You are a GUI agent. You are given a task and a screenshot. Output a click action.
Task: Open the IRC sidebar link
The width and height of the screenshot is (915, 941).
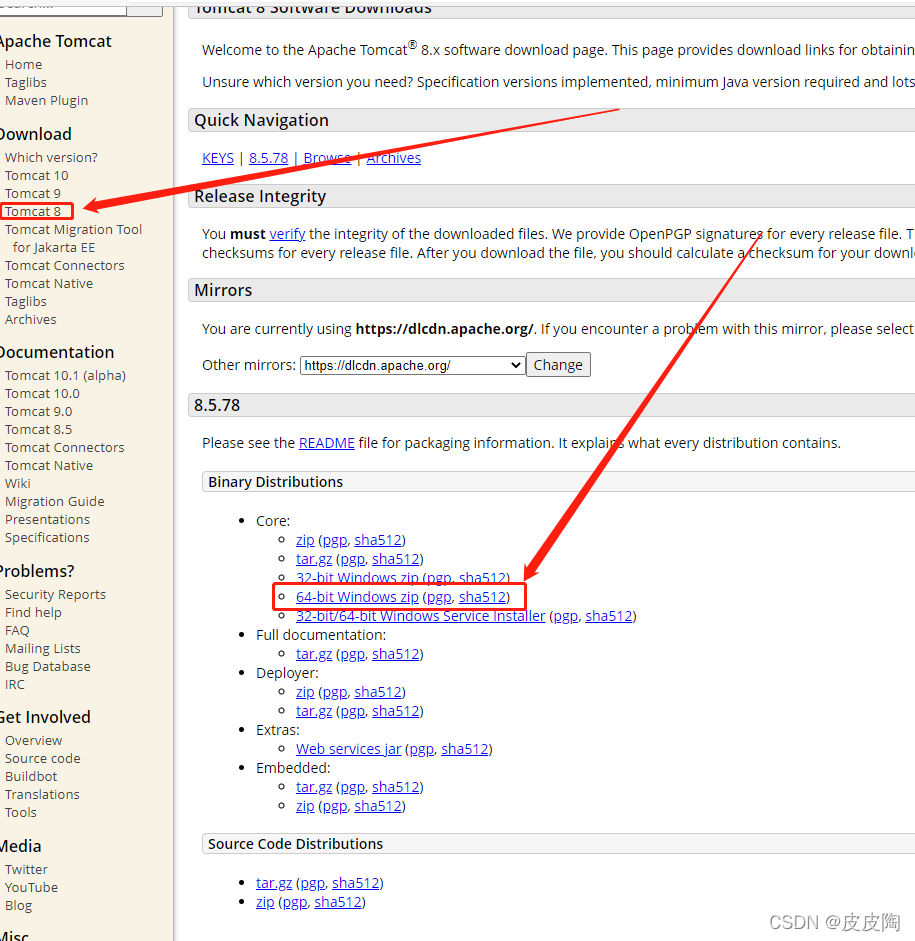click(14, 684)
